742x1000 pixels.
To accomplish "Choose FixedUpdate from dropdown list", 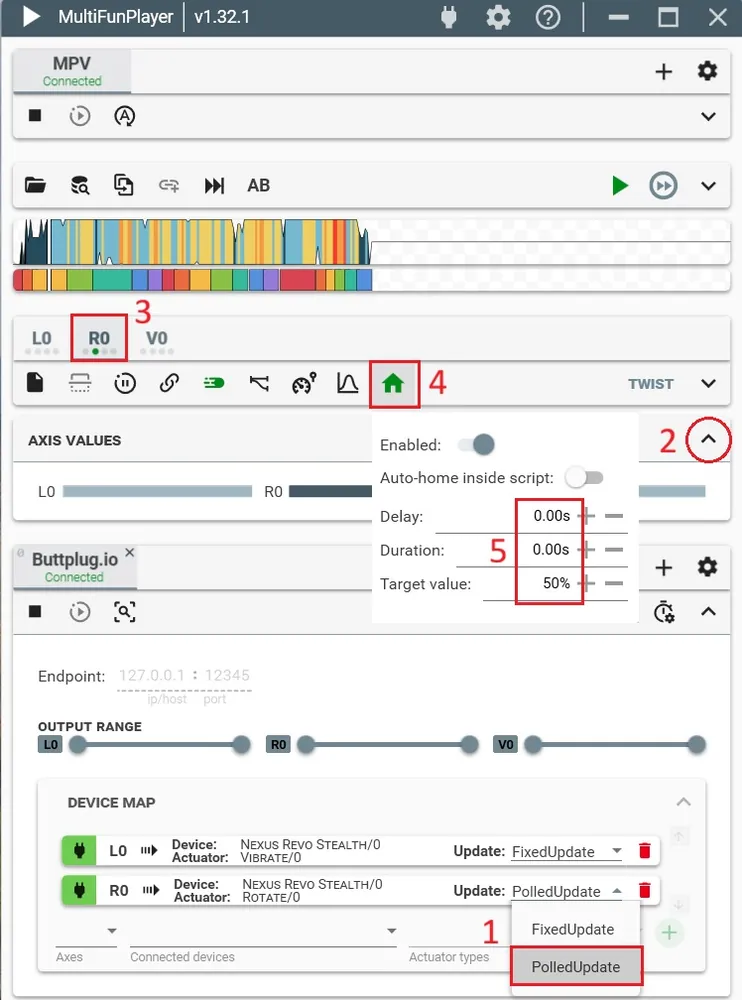I will (573, 929).
